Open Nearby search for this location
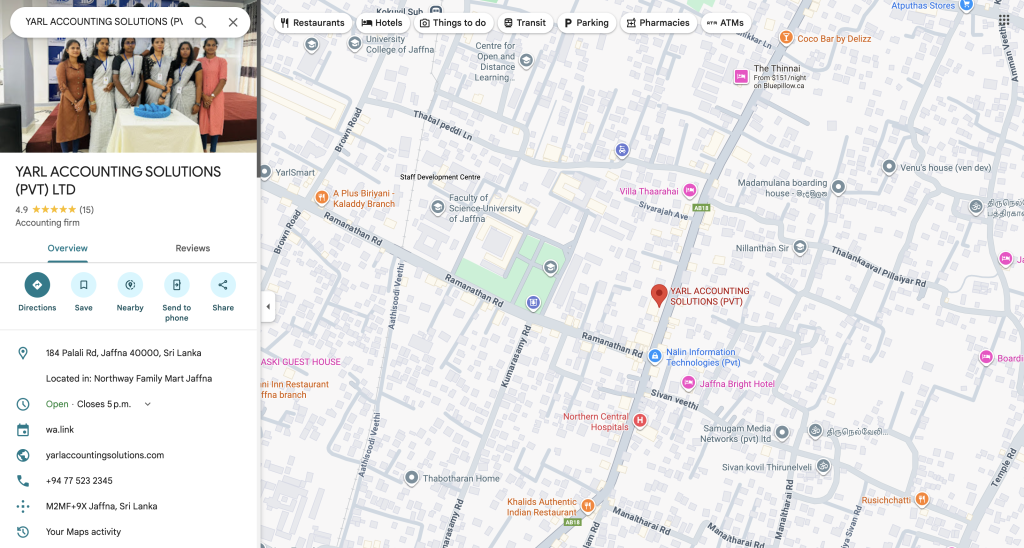The height and width of the screenshot is (548, 1024). click(x=130, y=285)
